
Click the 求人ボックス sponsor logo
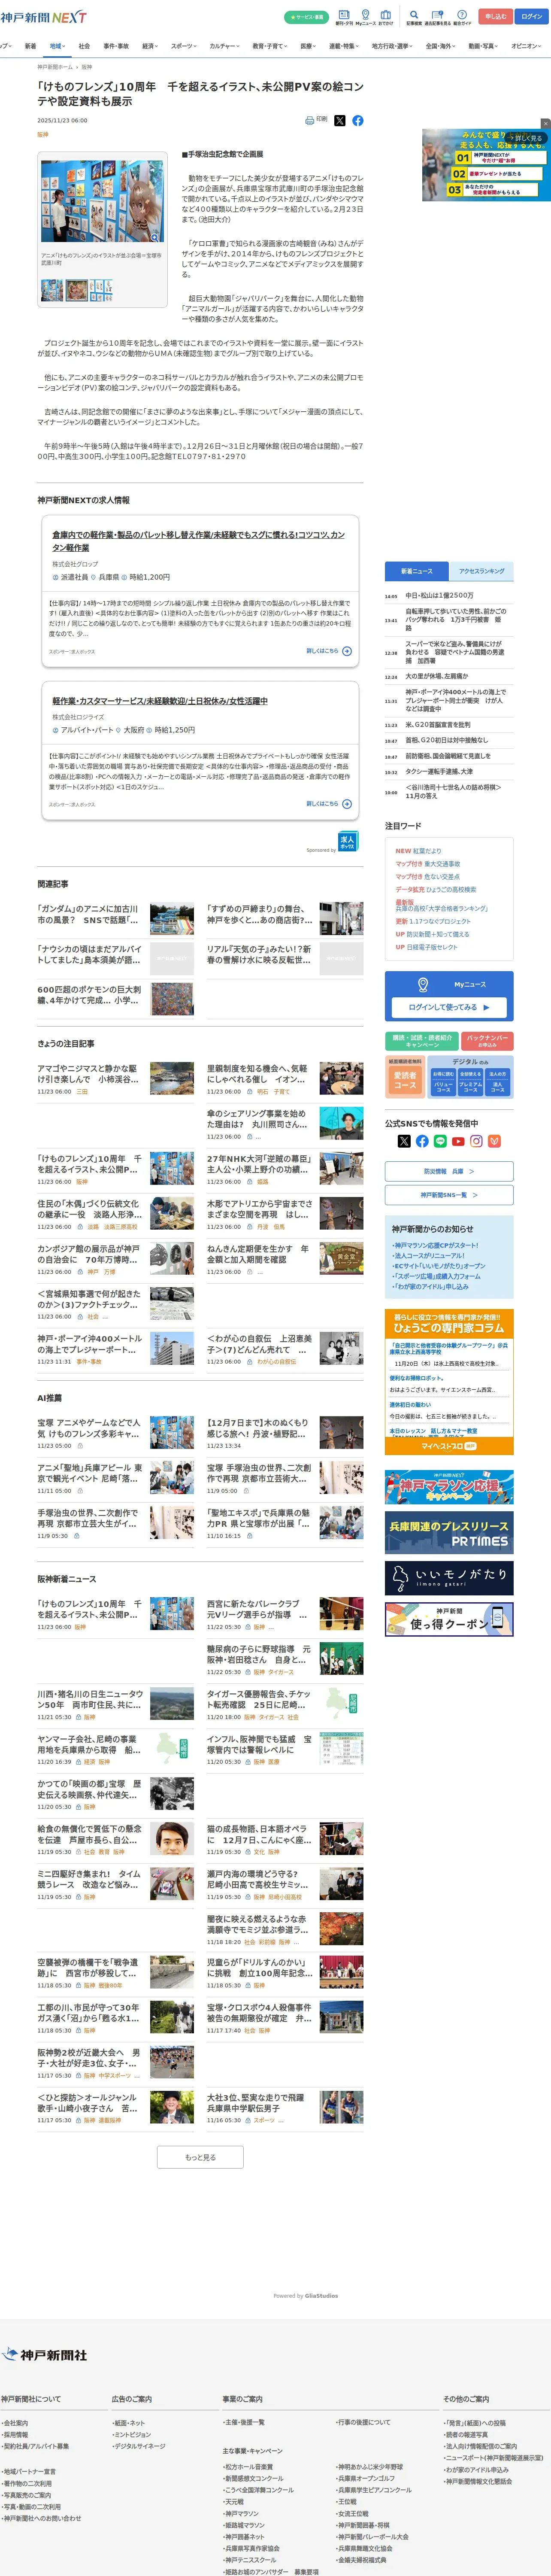347,842
